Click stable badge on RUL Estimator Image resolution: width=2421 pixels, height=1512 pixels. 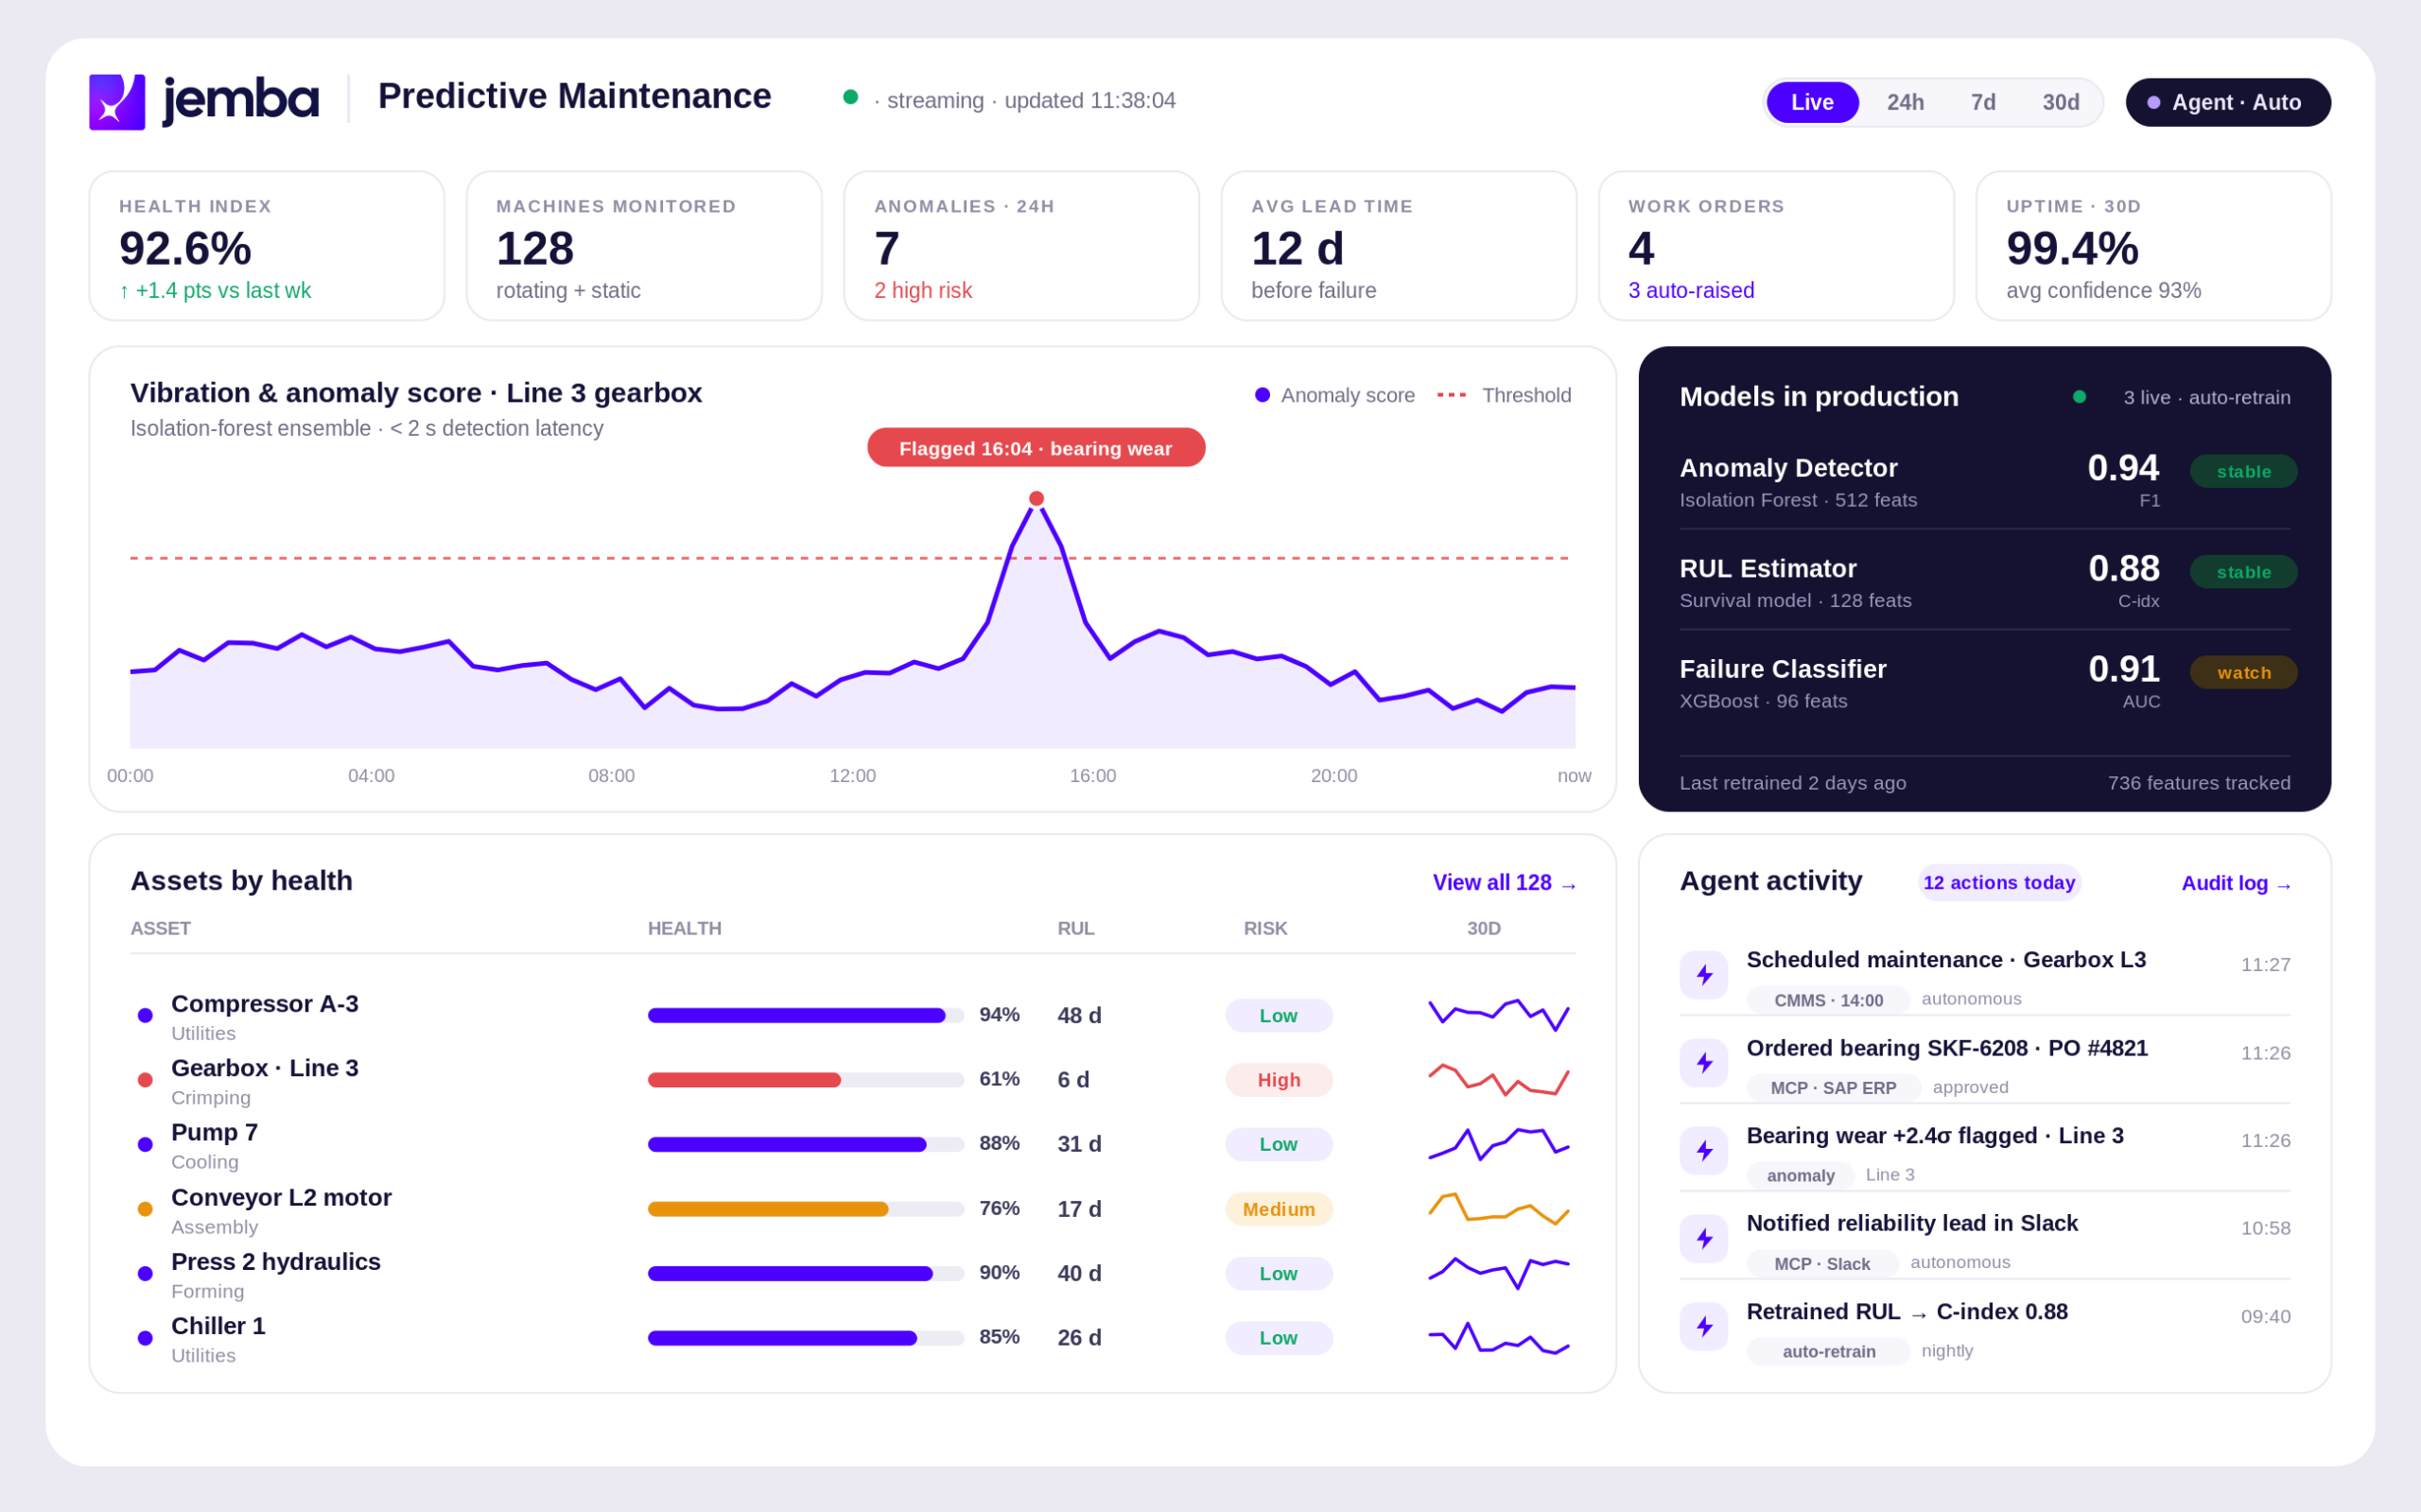tap(2243, 572)
